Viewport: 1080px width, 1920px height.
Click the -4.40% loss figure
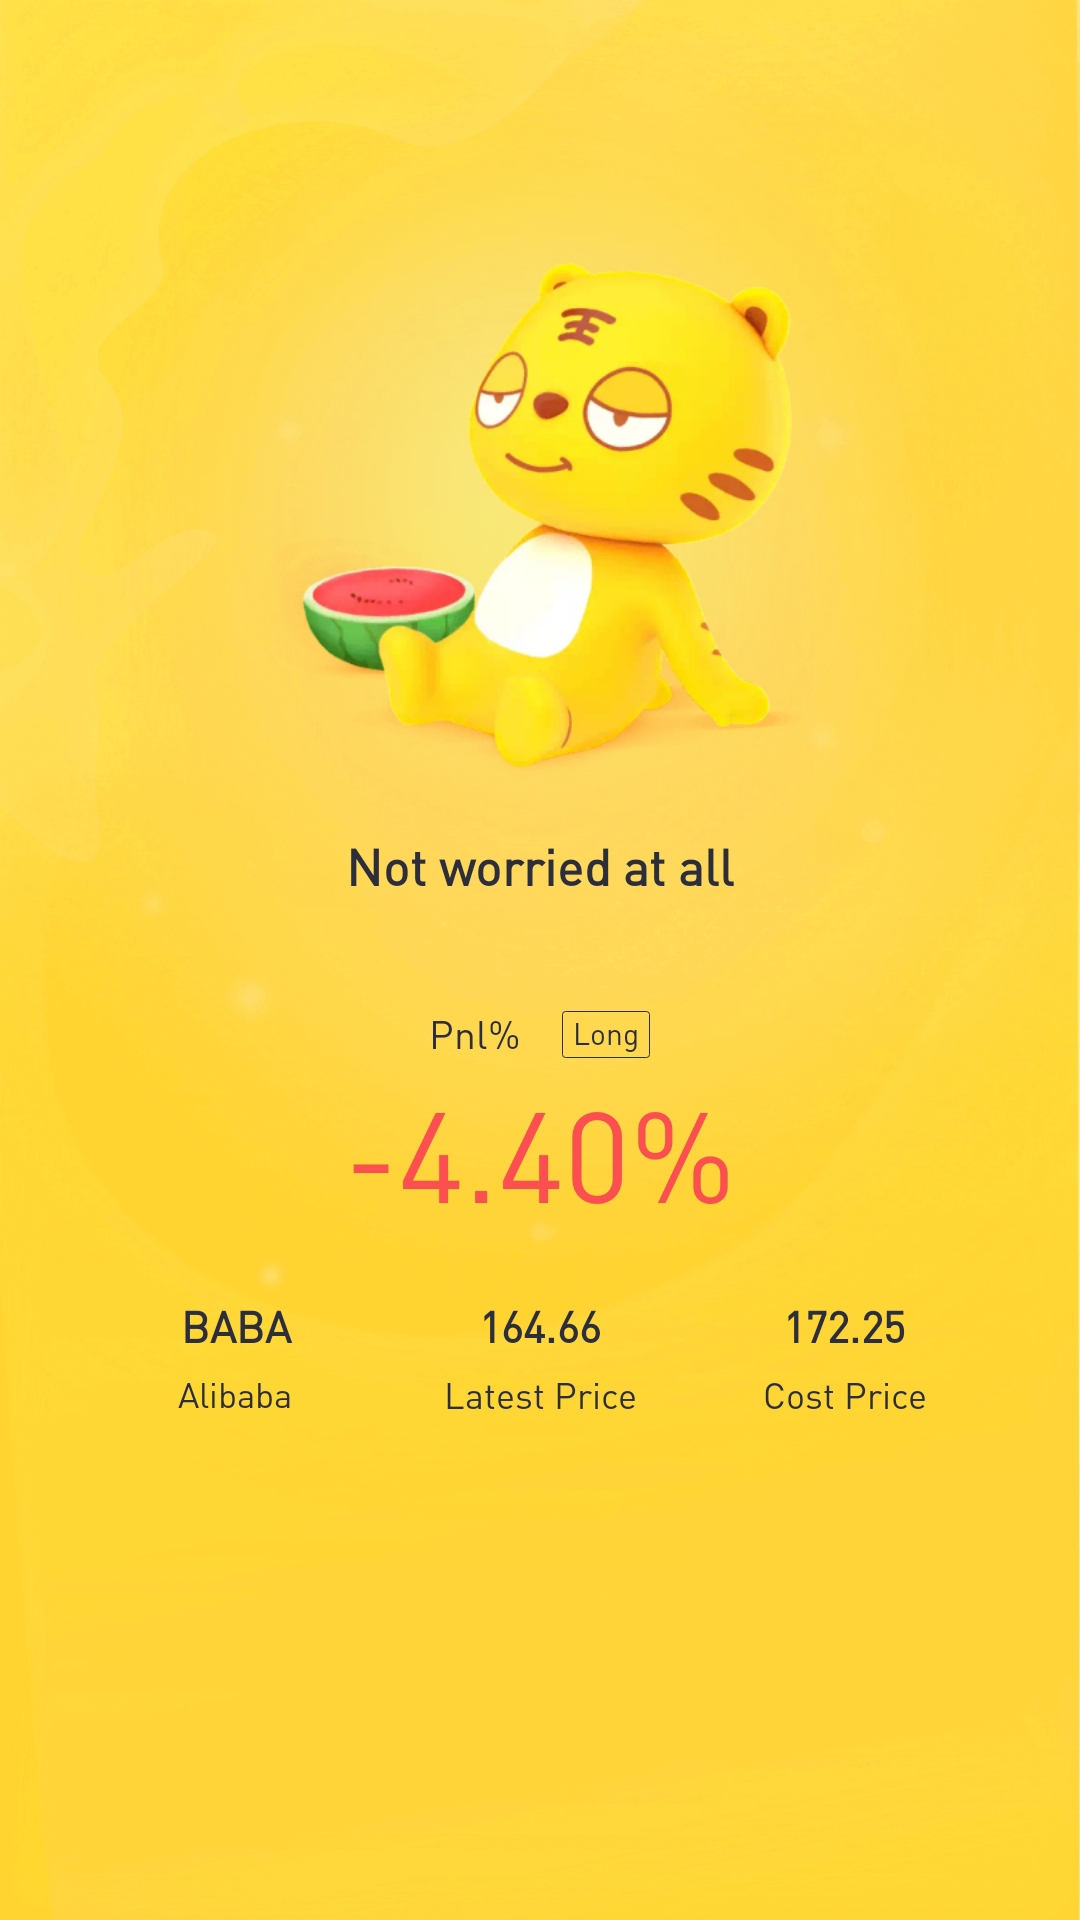[541, 1160]
